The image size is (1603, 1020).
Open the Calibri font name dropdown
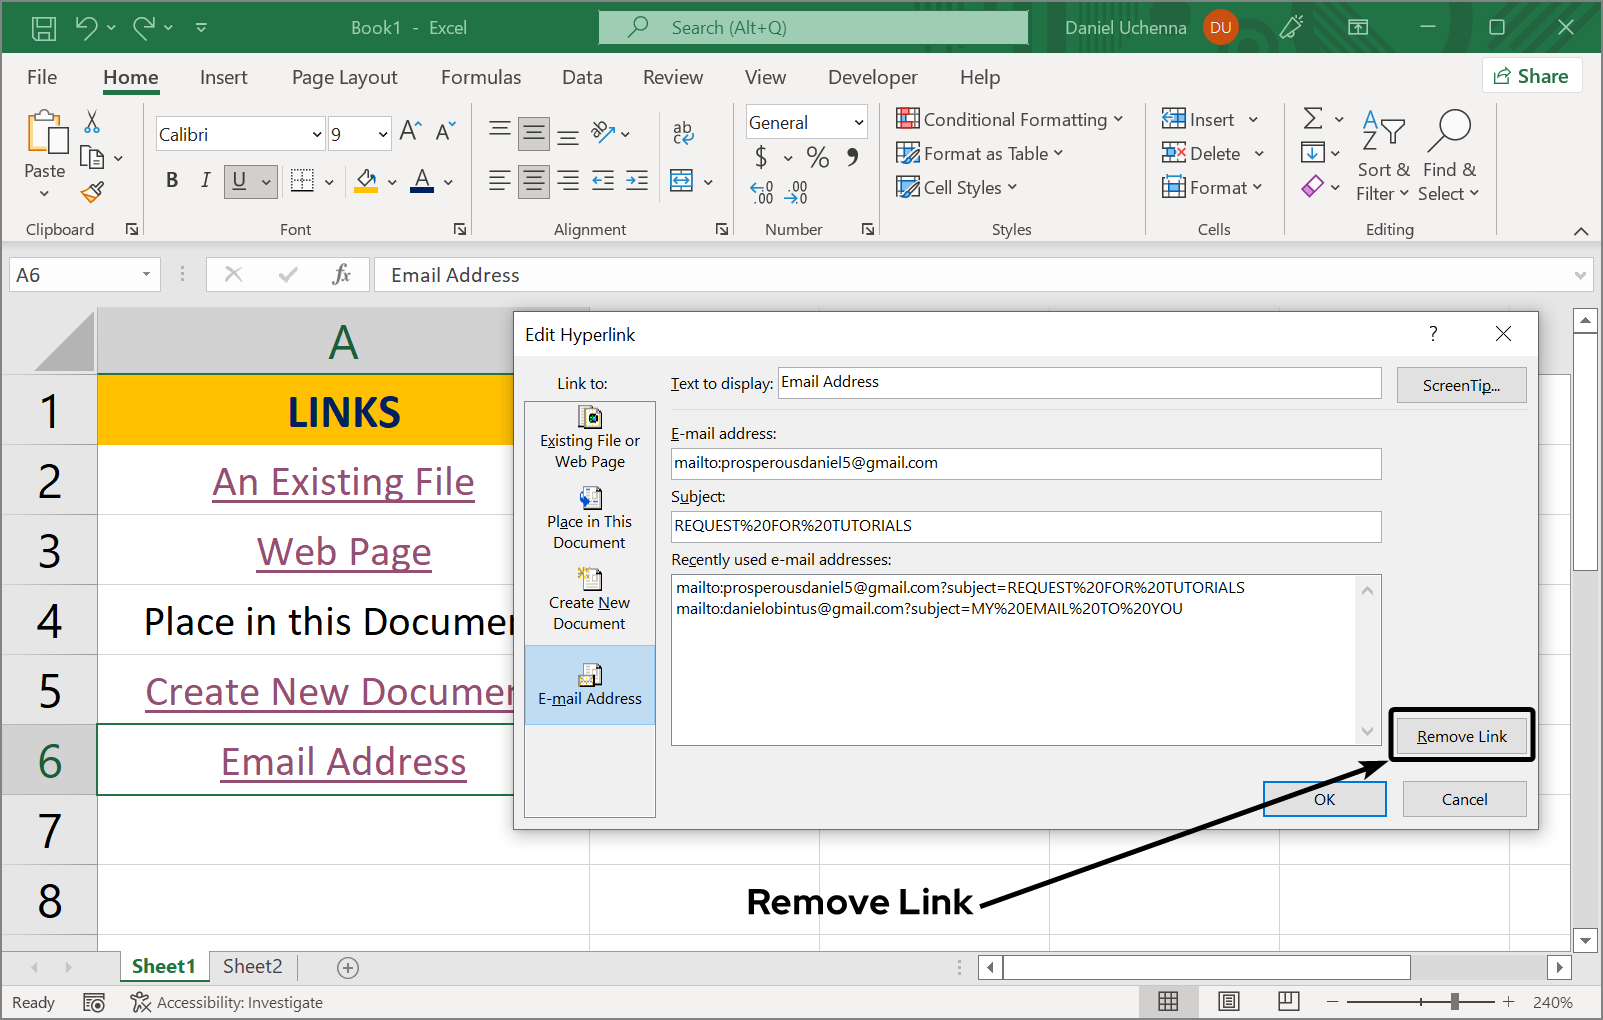316,134
